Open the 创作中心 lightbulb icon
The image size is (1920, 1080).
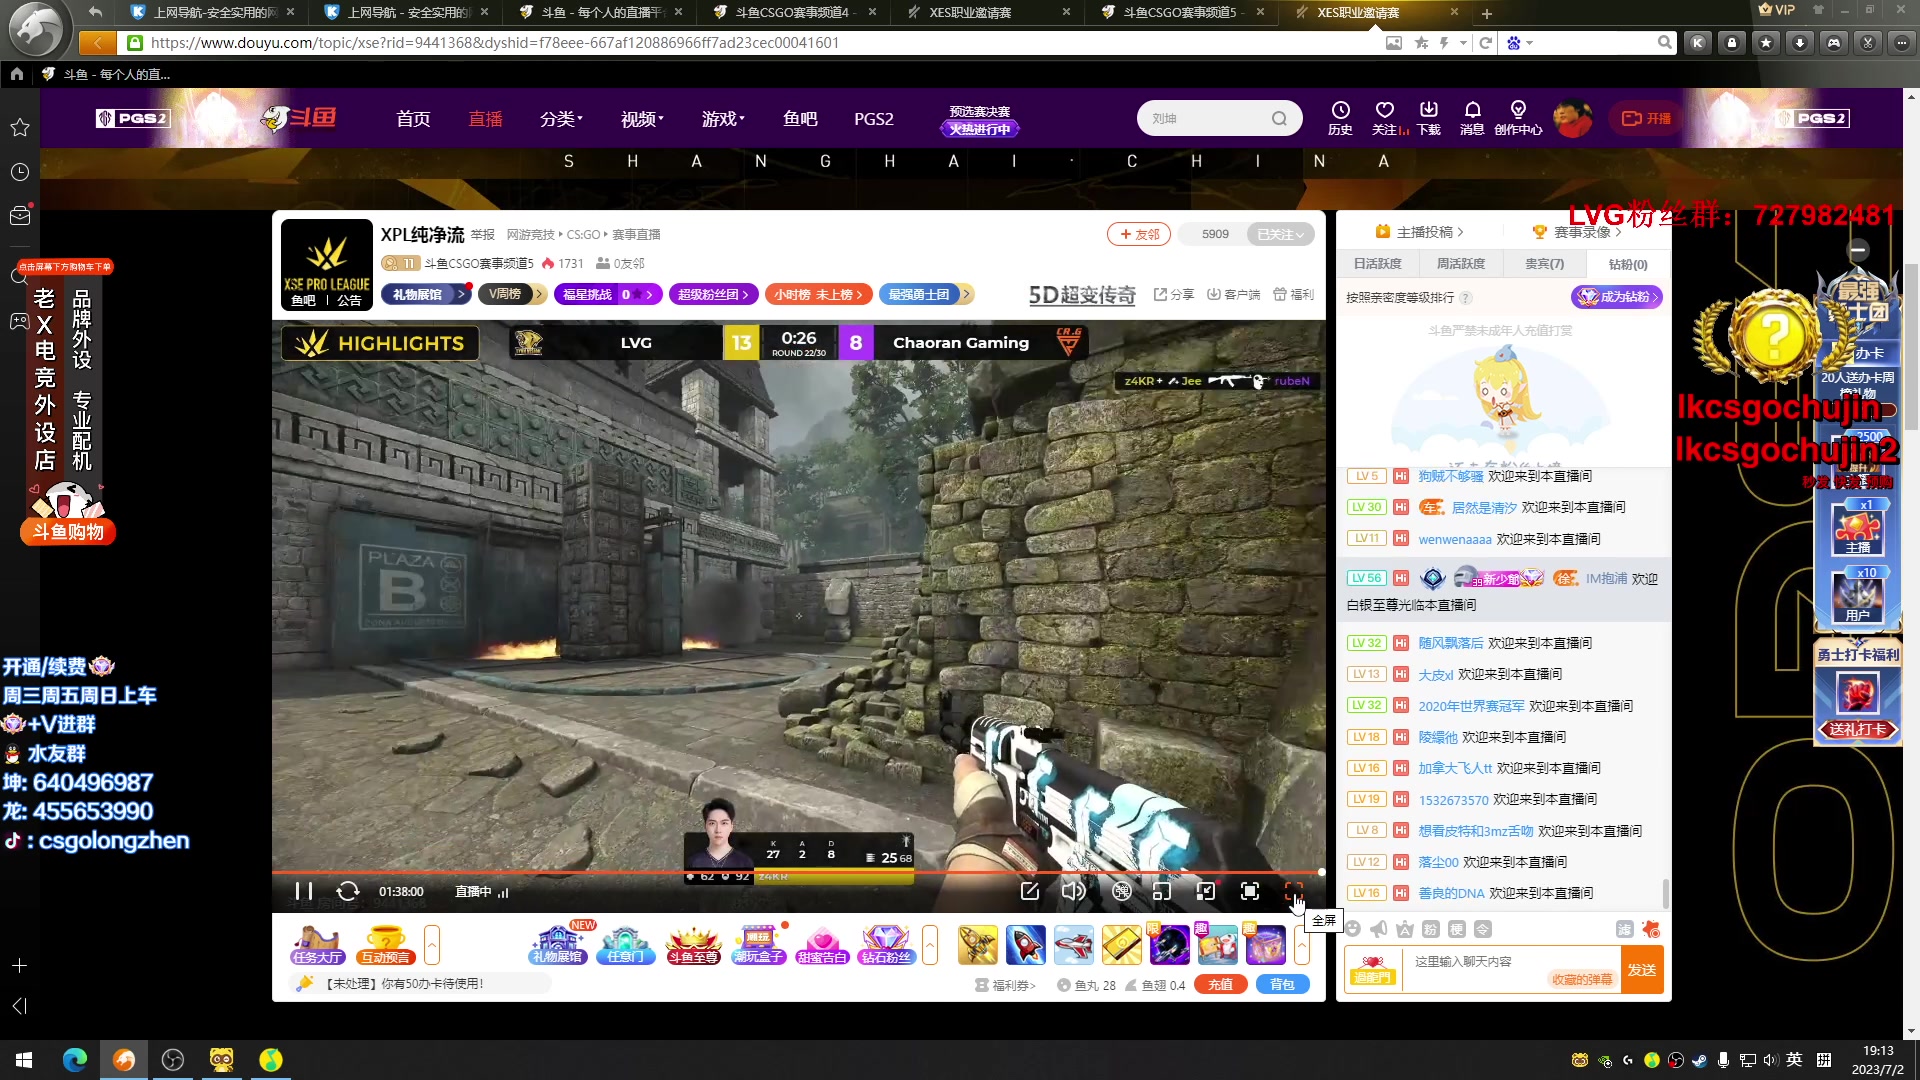click(1518, 118)
